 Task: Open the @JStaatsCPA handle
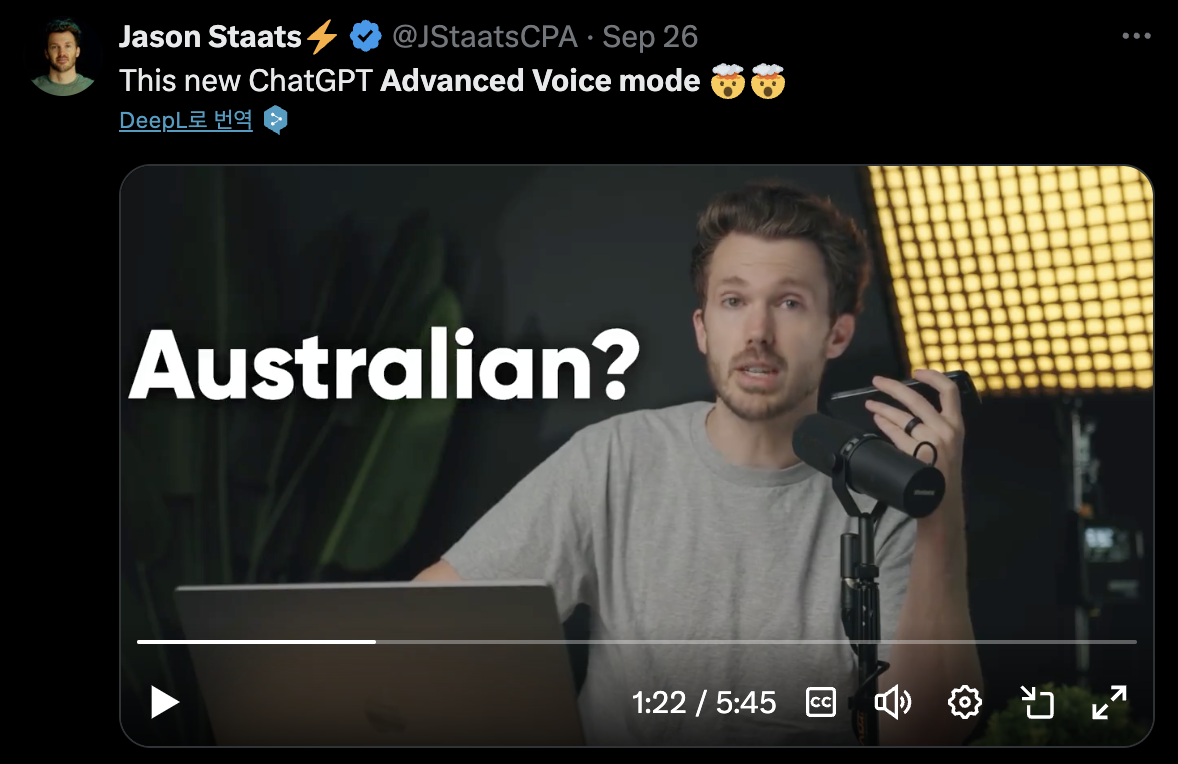tap(485, 37)
